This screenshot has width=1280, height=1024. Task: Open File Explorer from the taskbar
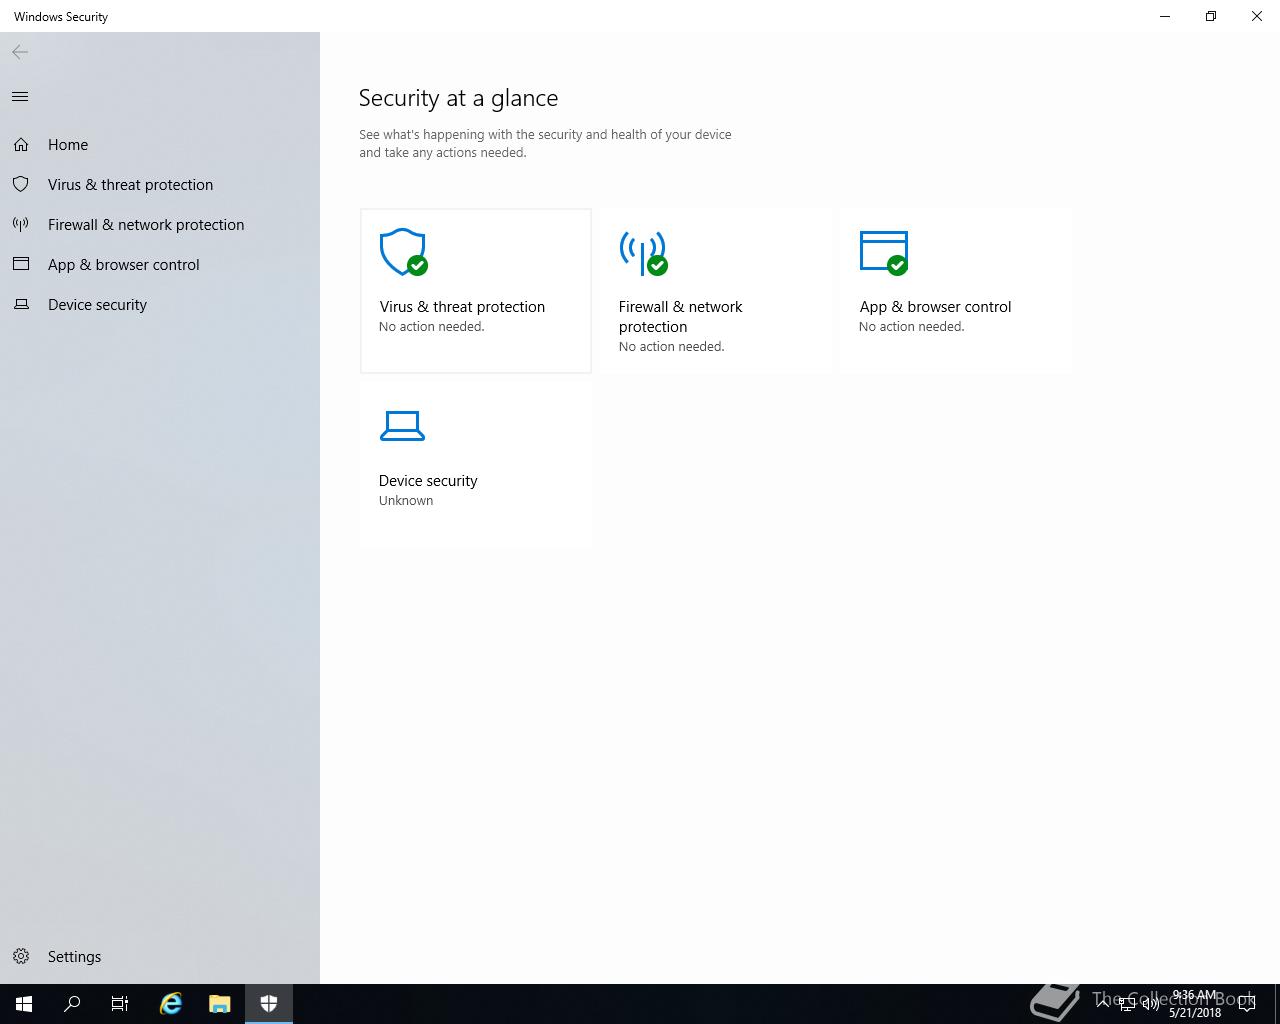(220, 1004)
